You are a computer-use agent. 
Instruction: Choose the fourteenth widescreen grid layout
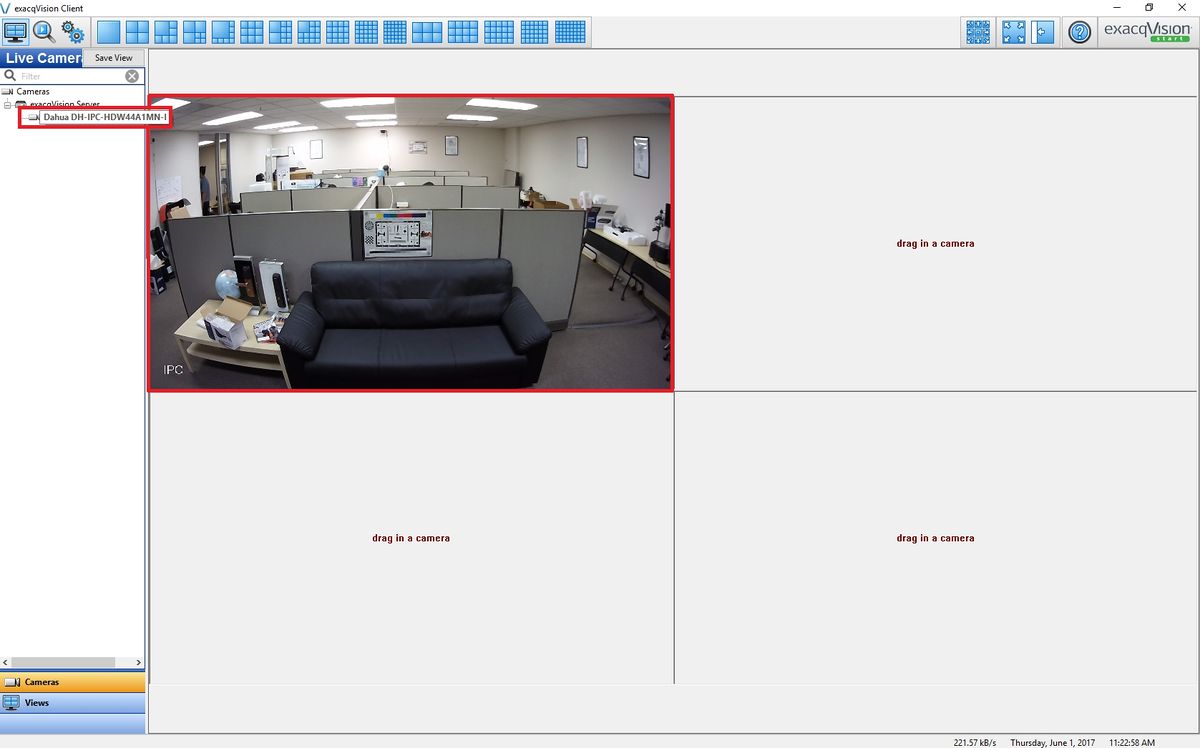[x=499, y=32]
